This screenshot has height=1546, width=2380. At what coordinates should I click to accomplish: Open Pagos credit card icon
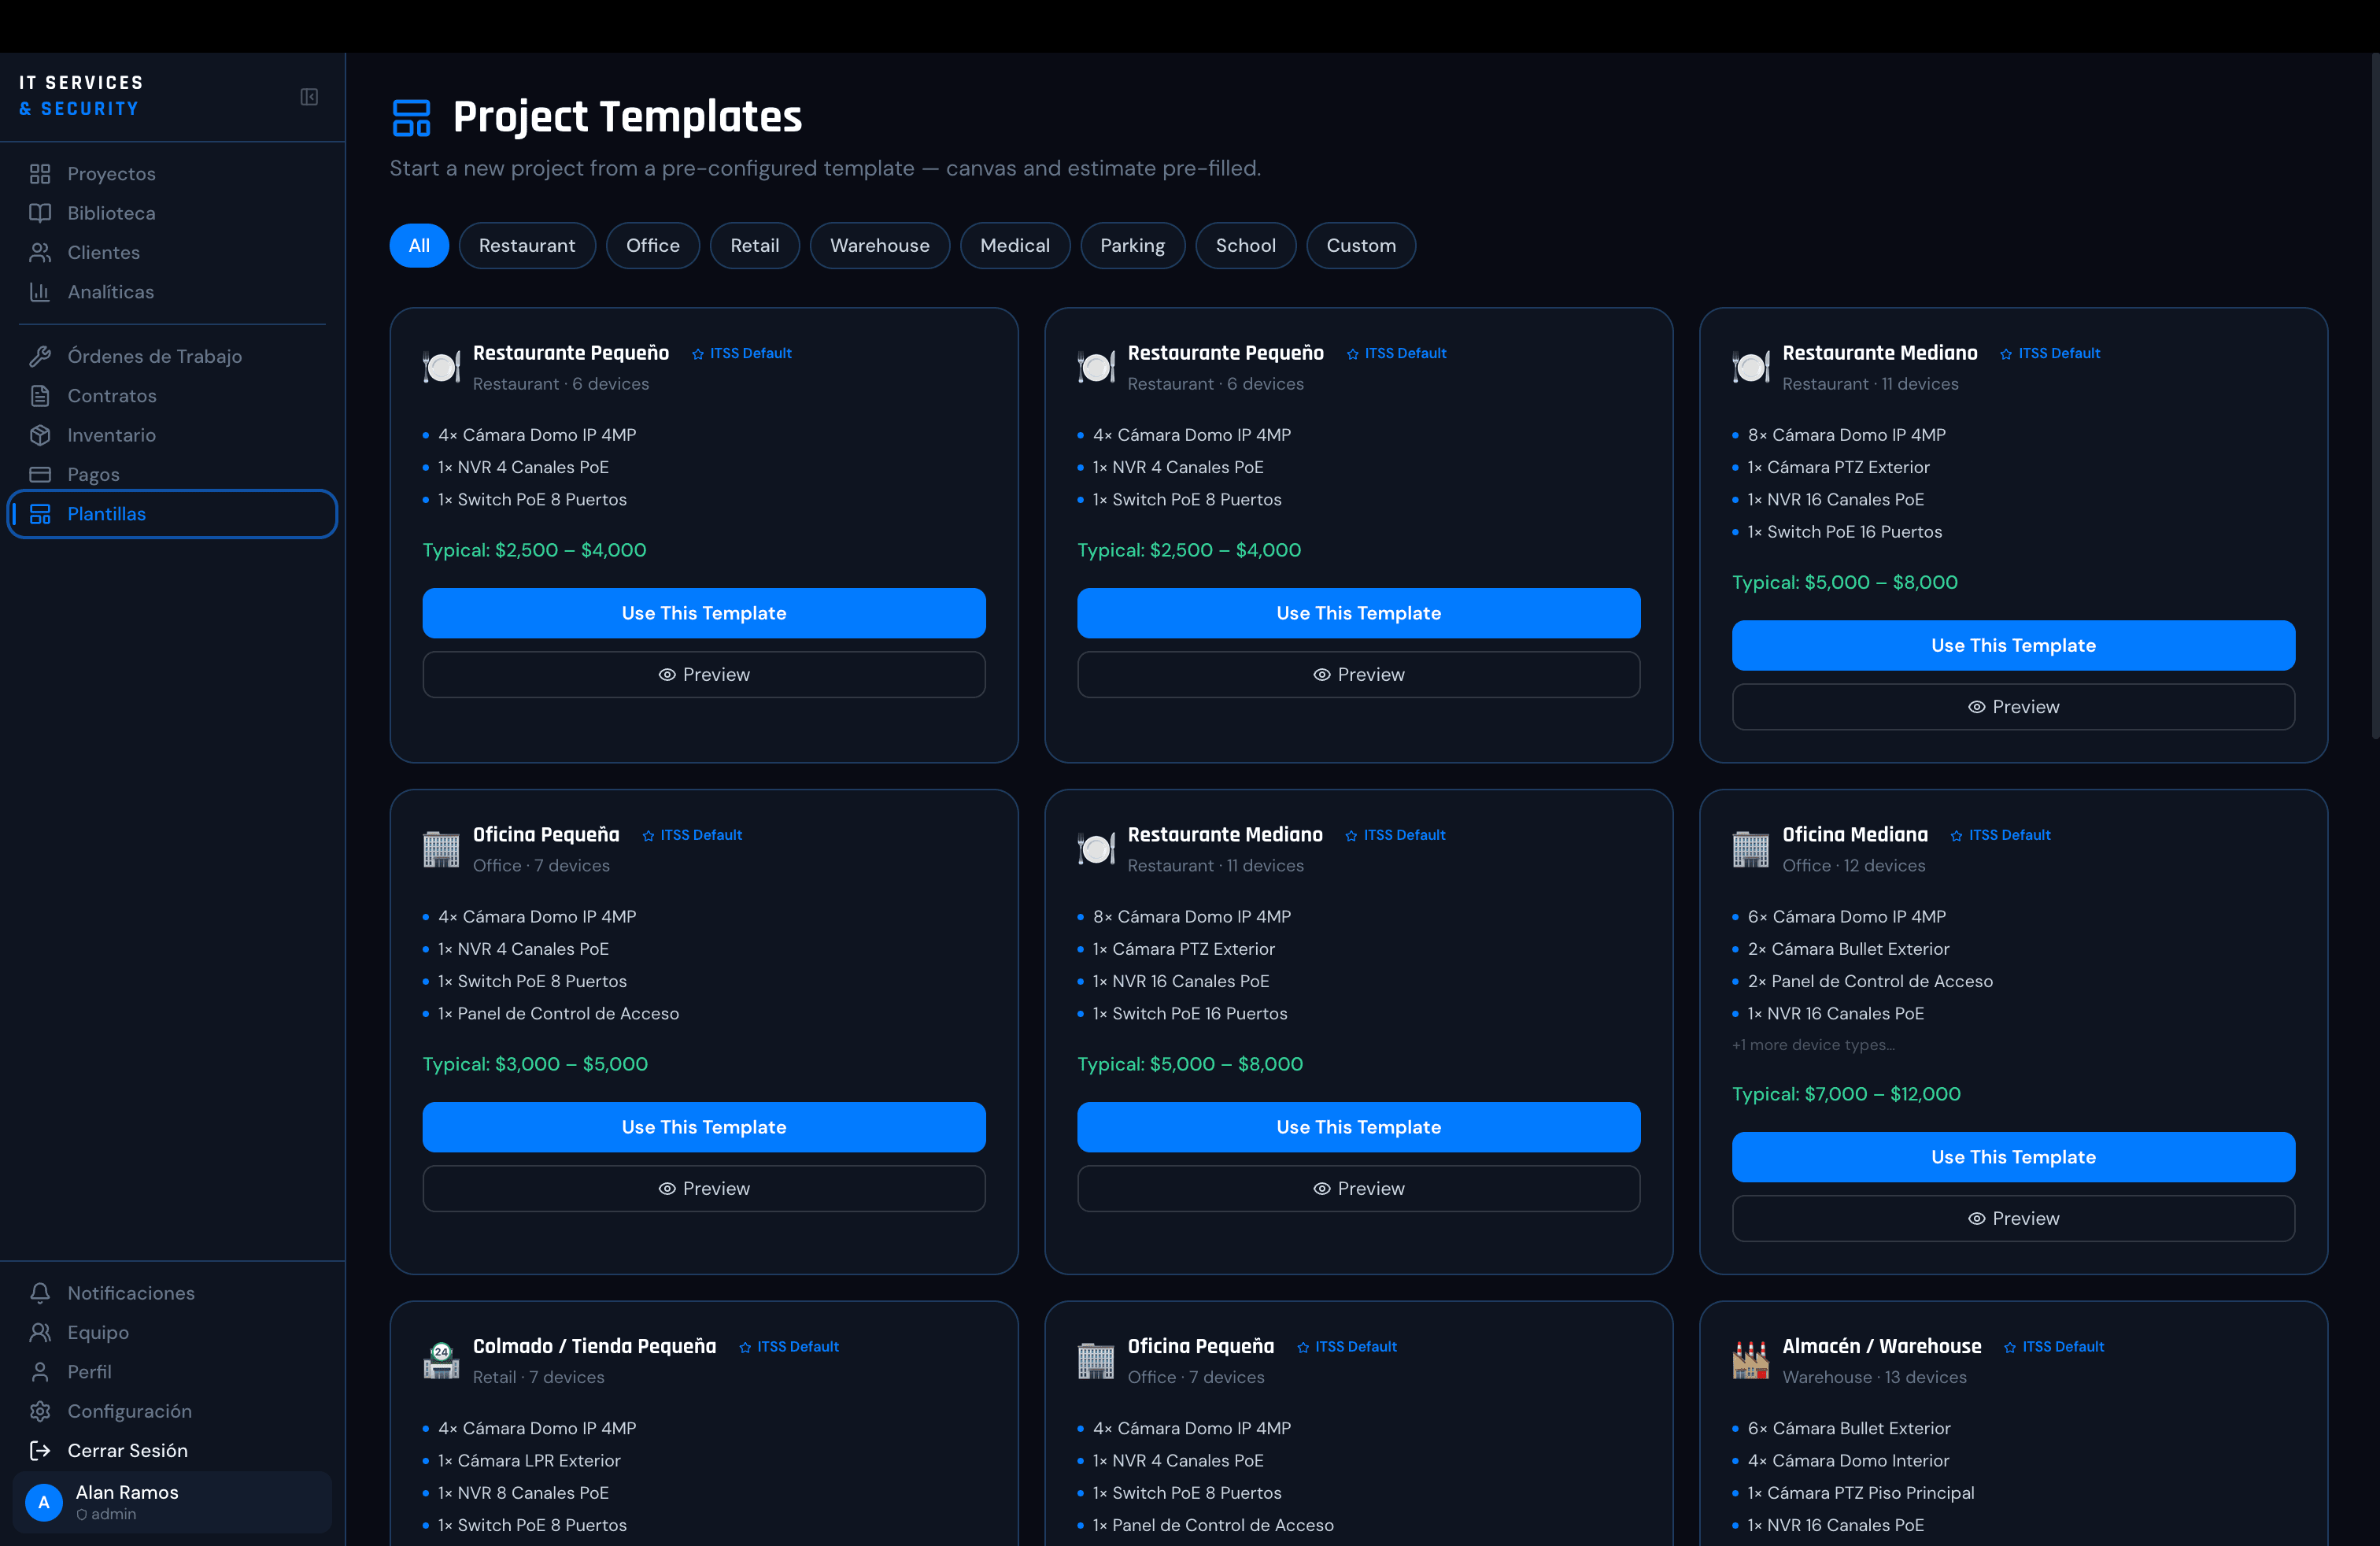tap(40, 474)
